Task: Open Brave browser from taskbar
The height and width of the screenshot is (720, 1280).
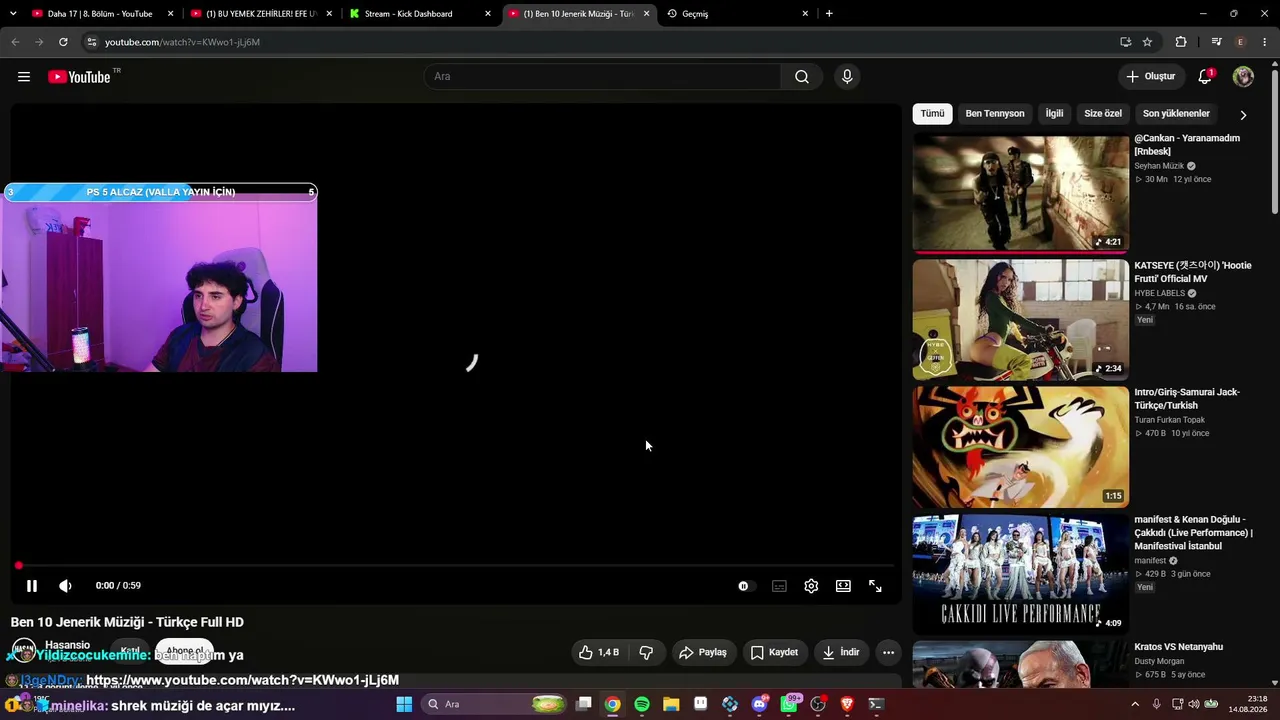Action: (847, 704)
